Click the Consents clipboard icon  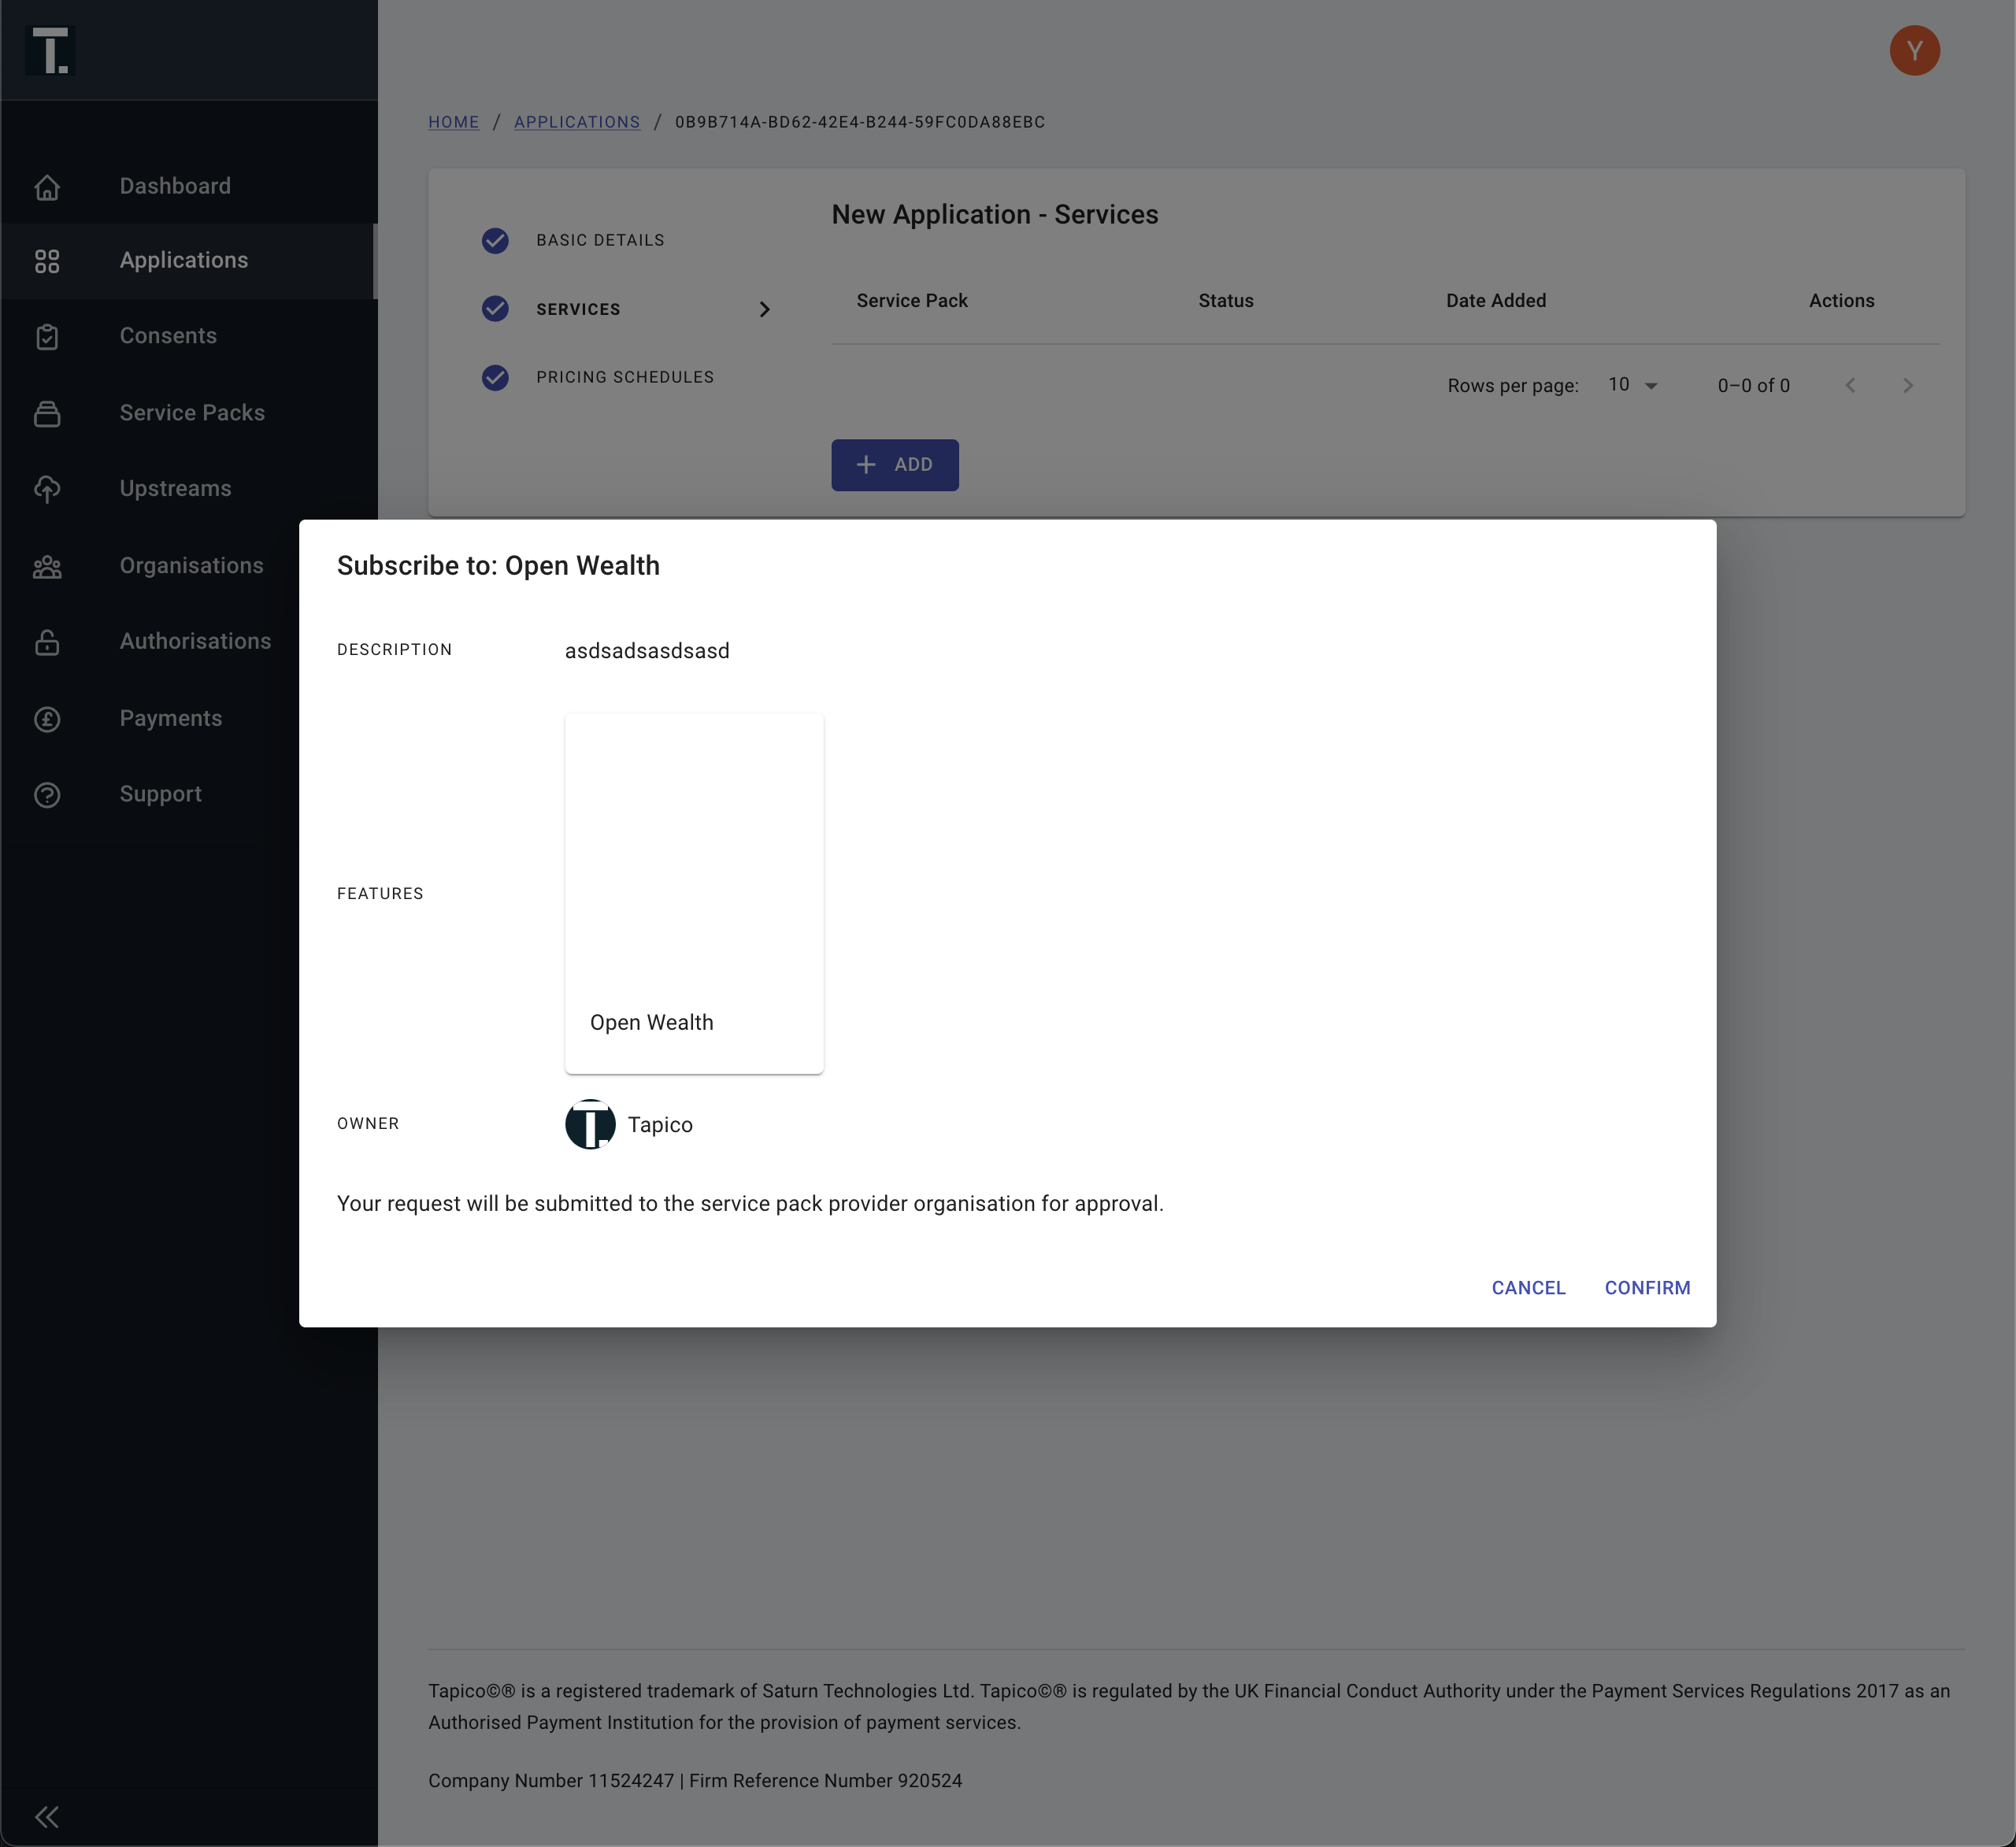47,336
